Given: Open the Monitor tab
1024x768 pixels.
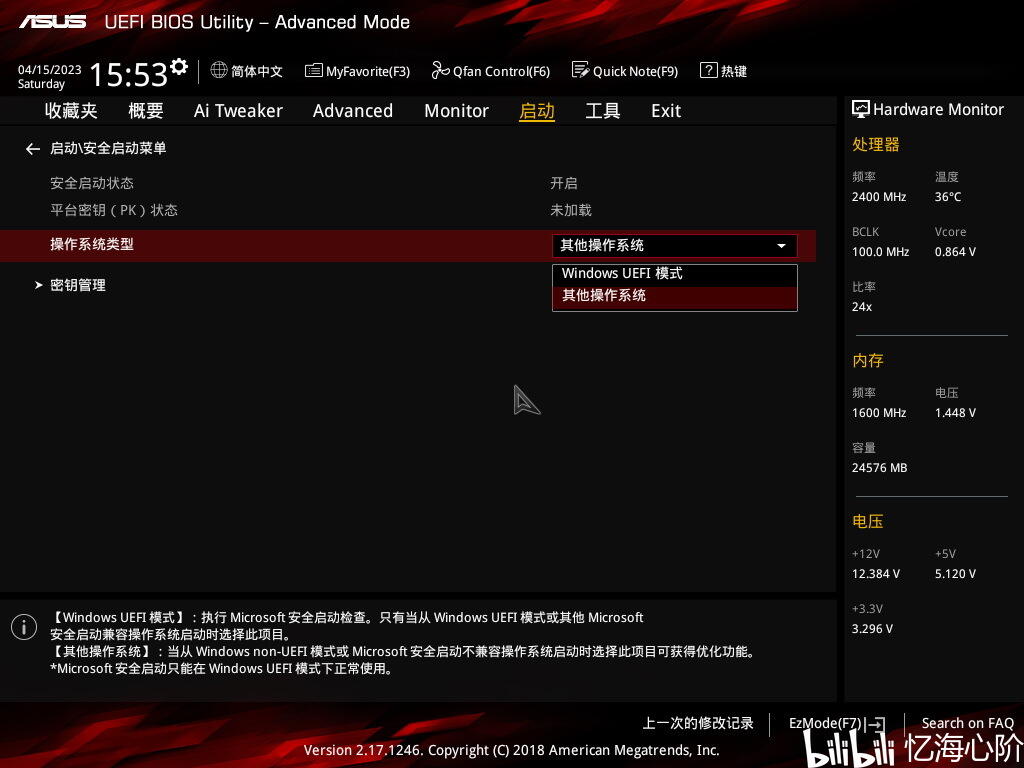Looking at the screenshot, I should pyautogui.click(x=456, y=111).
